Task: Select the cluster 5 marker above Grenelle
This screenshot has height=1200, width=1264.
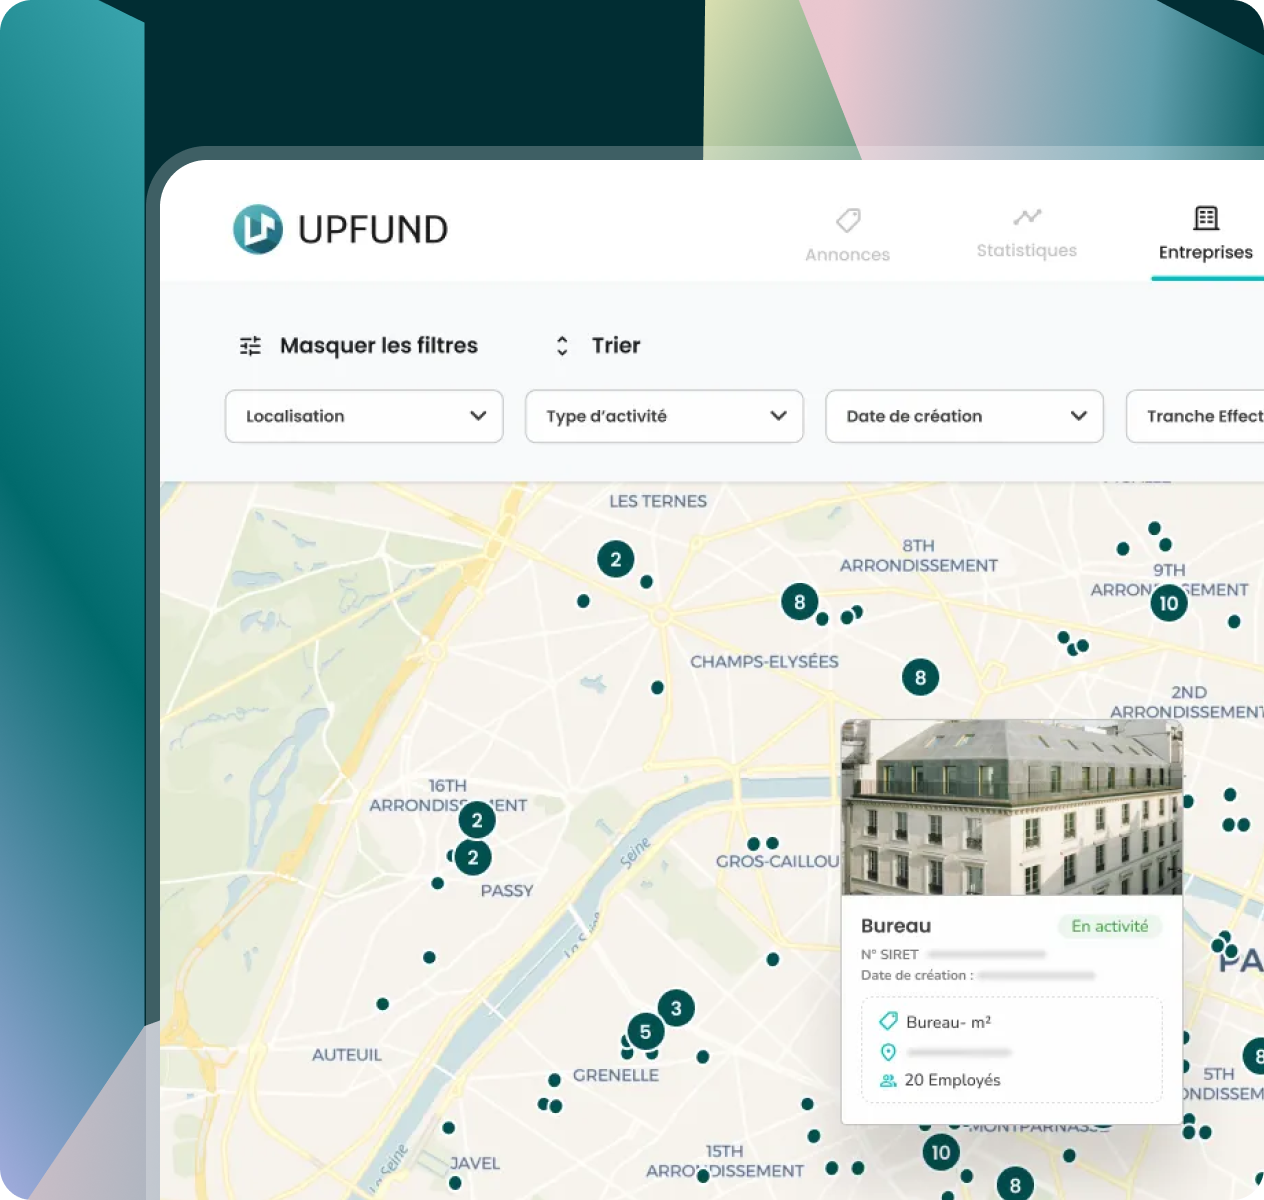Action: pyautogui.click(x=645, y=1032)
